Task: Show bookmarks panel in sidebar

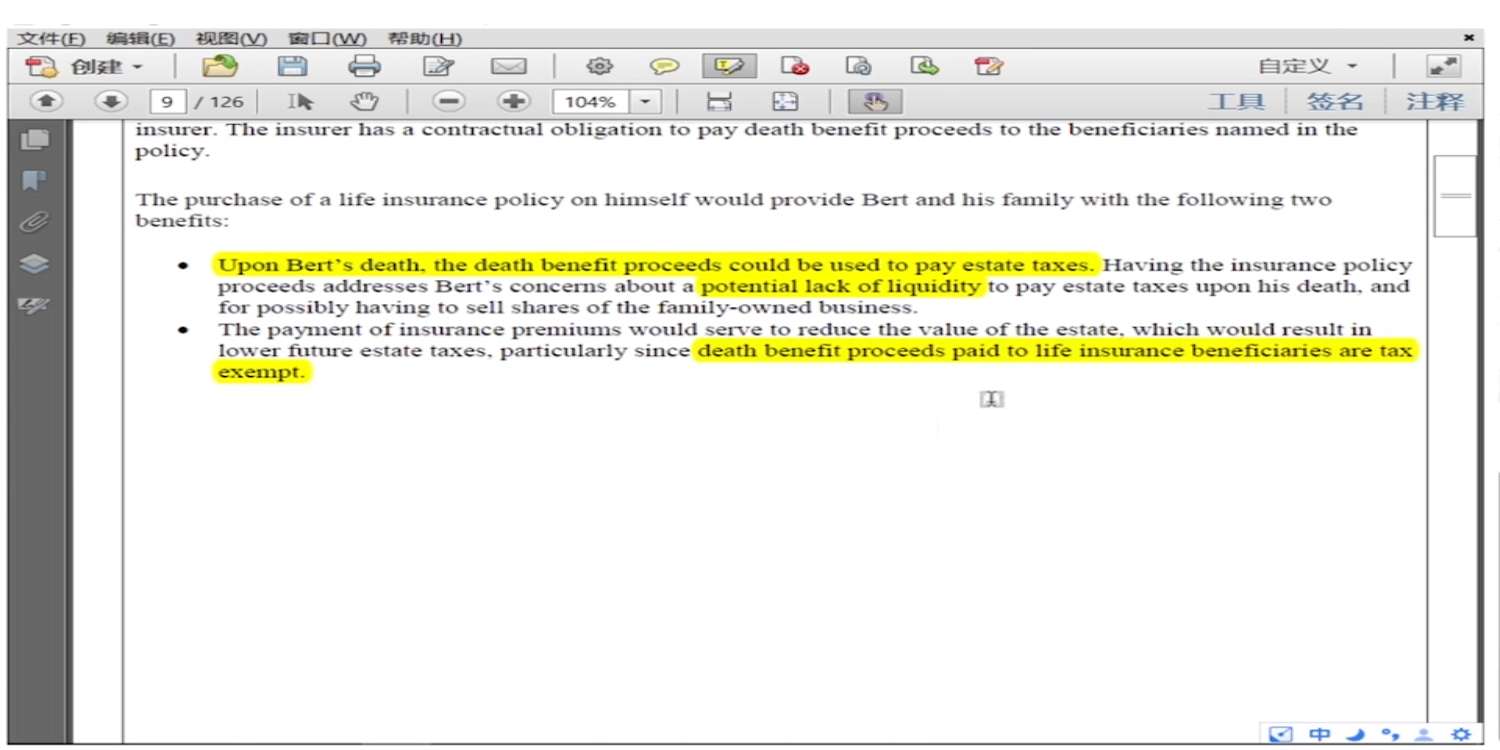Action: click(x=35, y=181)
